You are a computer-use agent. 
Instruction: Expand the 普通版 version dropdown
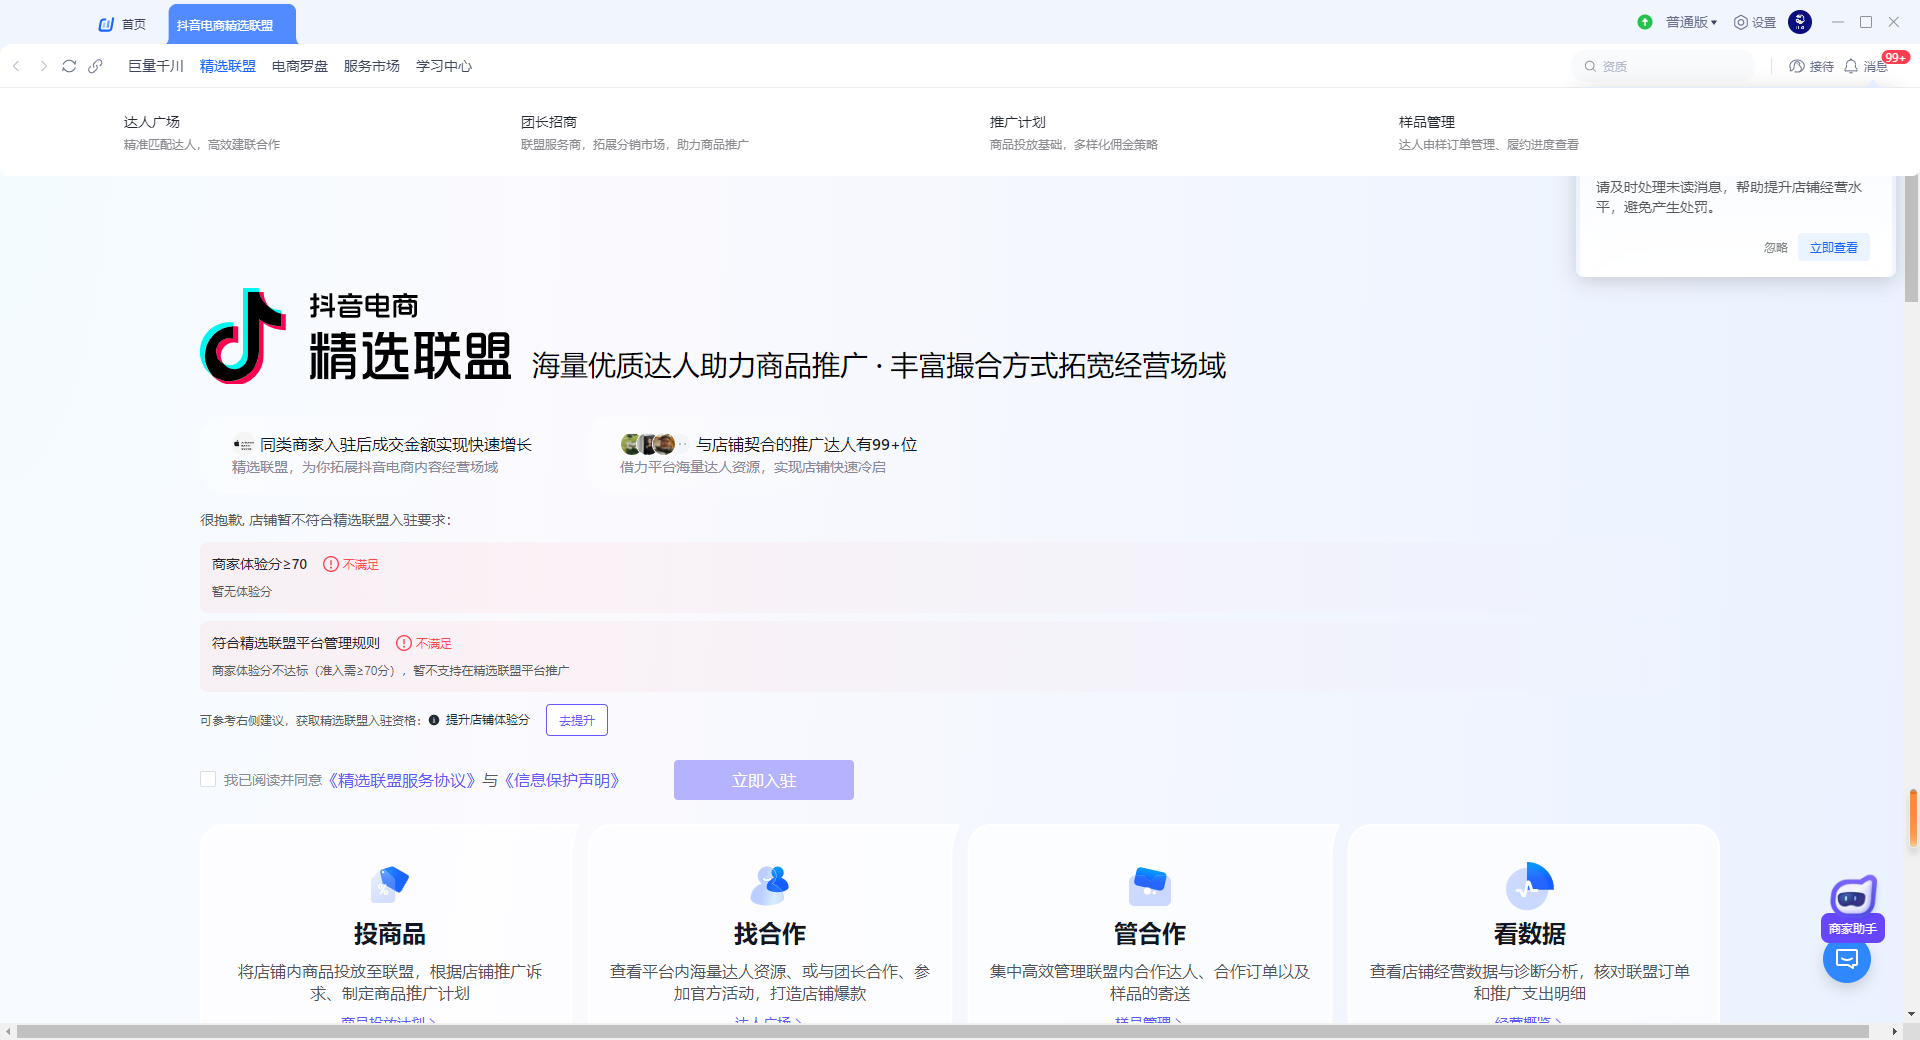coord(1691,22)
